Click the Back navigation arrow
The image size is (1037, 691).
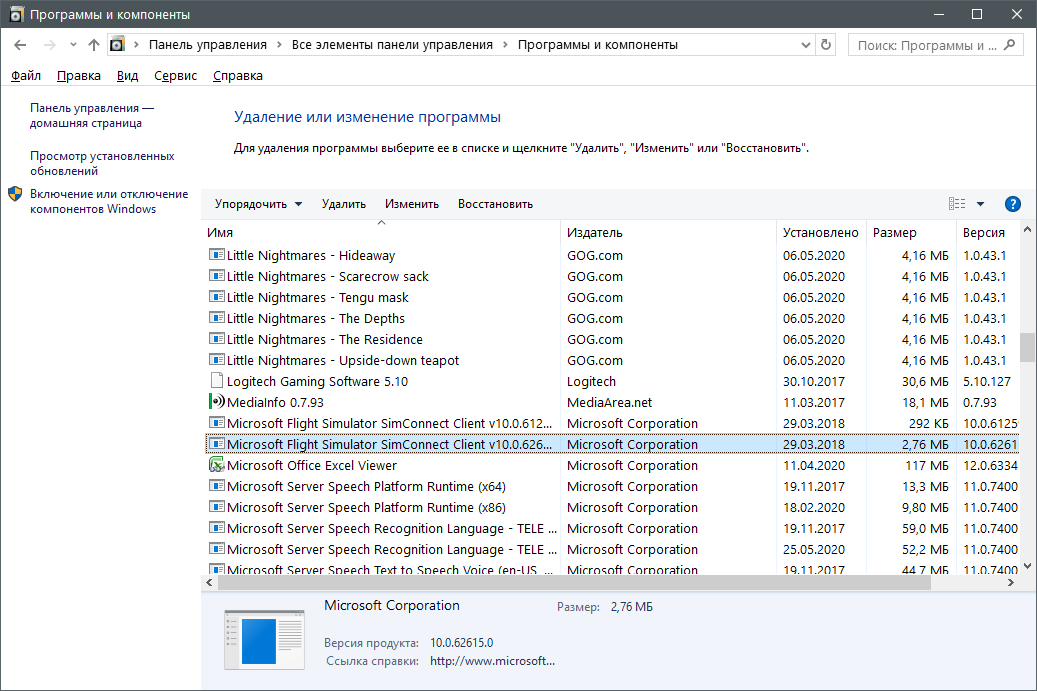tap(20, 45)
